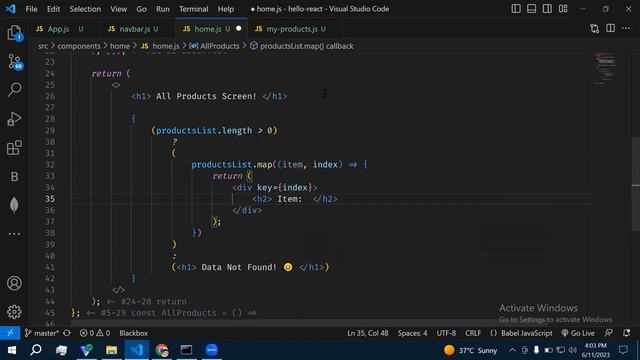The height and width of the screenshot is (360, 640).
Task: Change UTF-8 encoding
Action: coord(446,333)
